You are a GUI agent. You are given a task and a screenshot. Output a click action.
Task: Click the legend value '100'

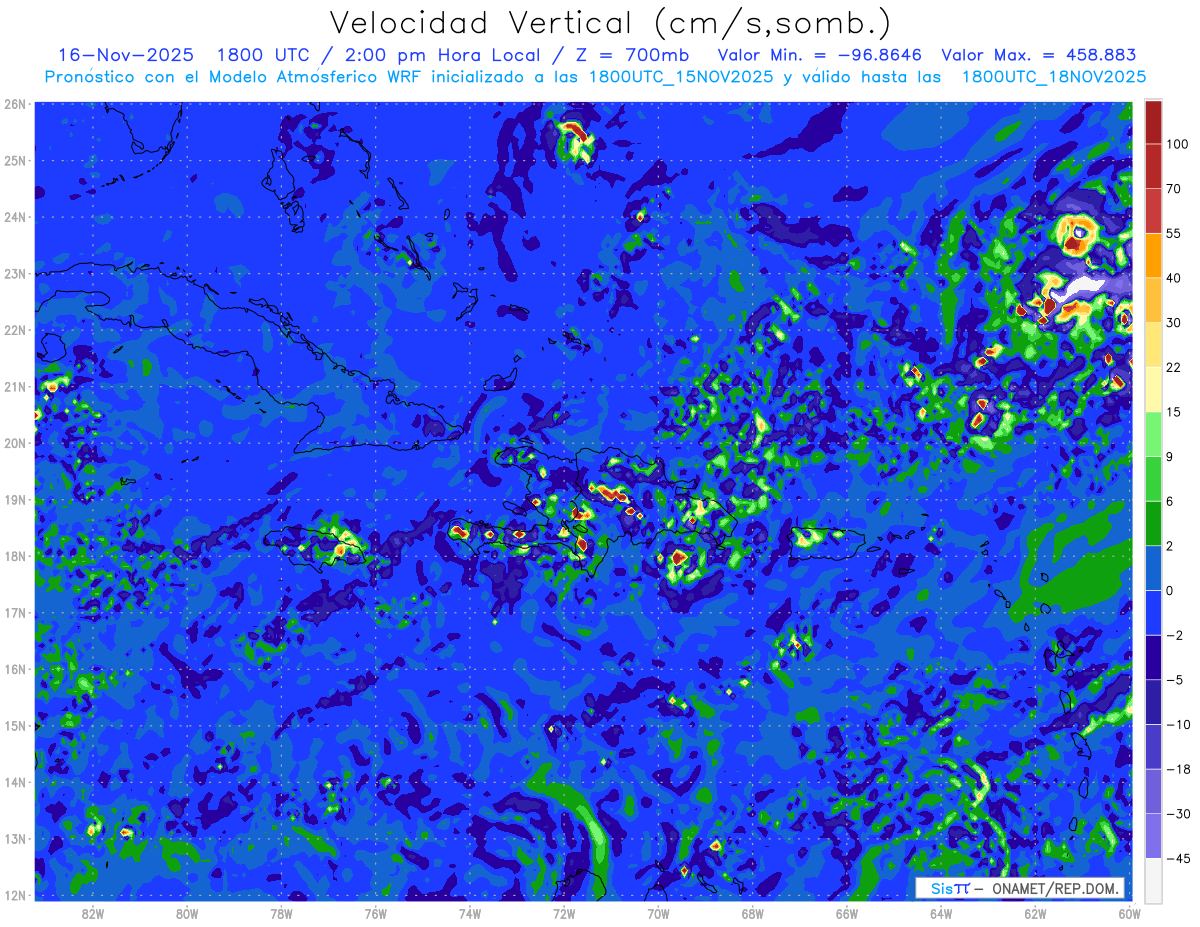(1177, 144)
